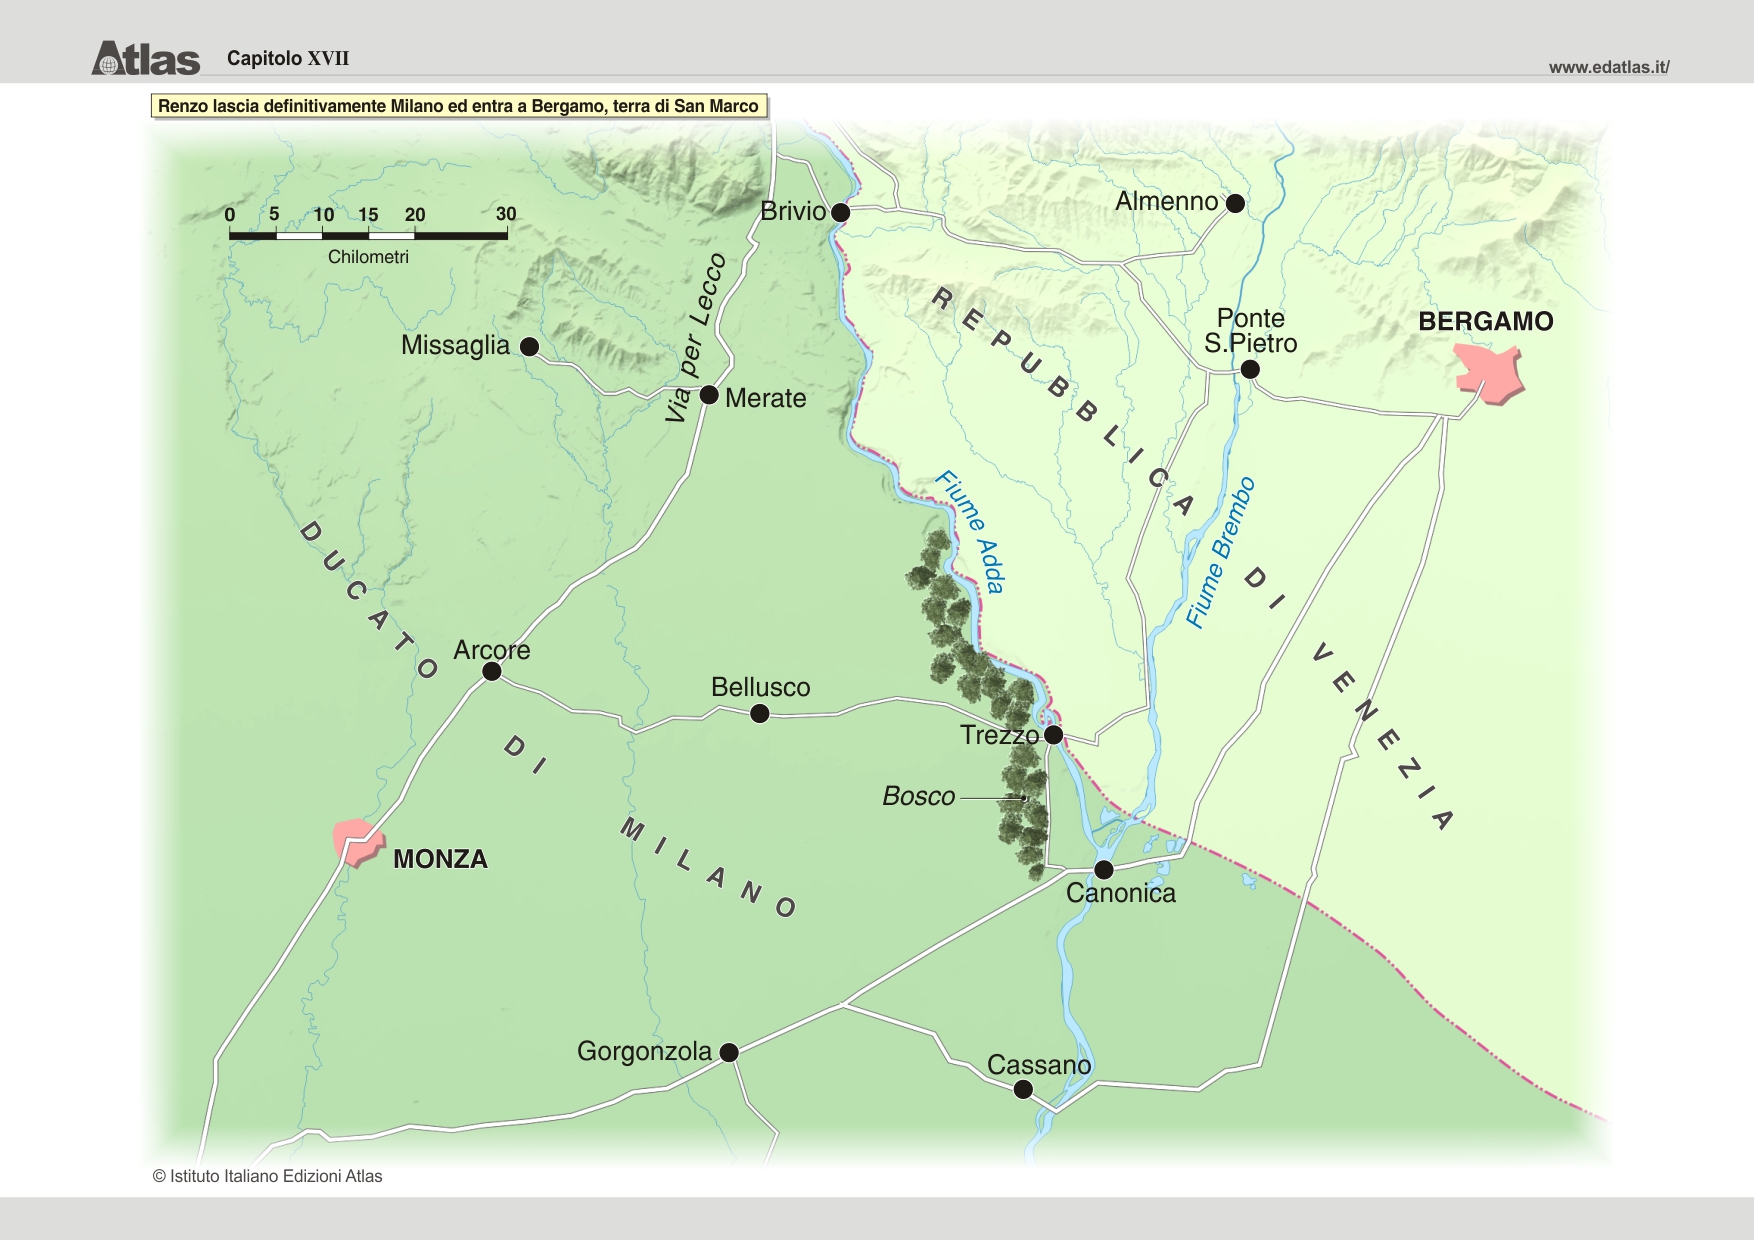Viewport: 1754px width, 1240px height.
Task: Click the Atlas logo
Action: coord(146,59)
